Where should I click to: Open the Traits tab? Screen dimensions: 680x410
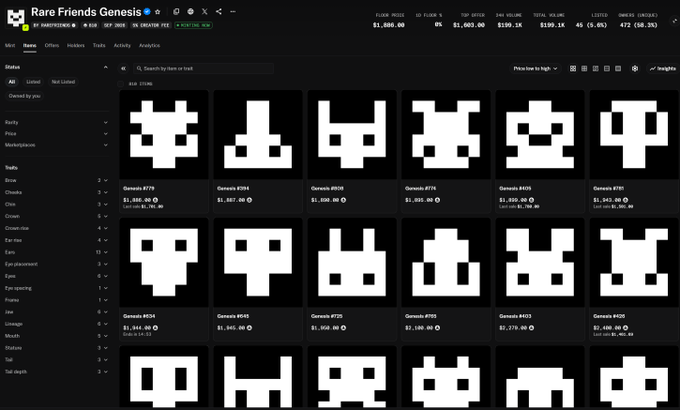(x=99, y=45)
